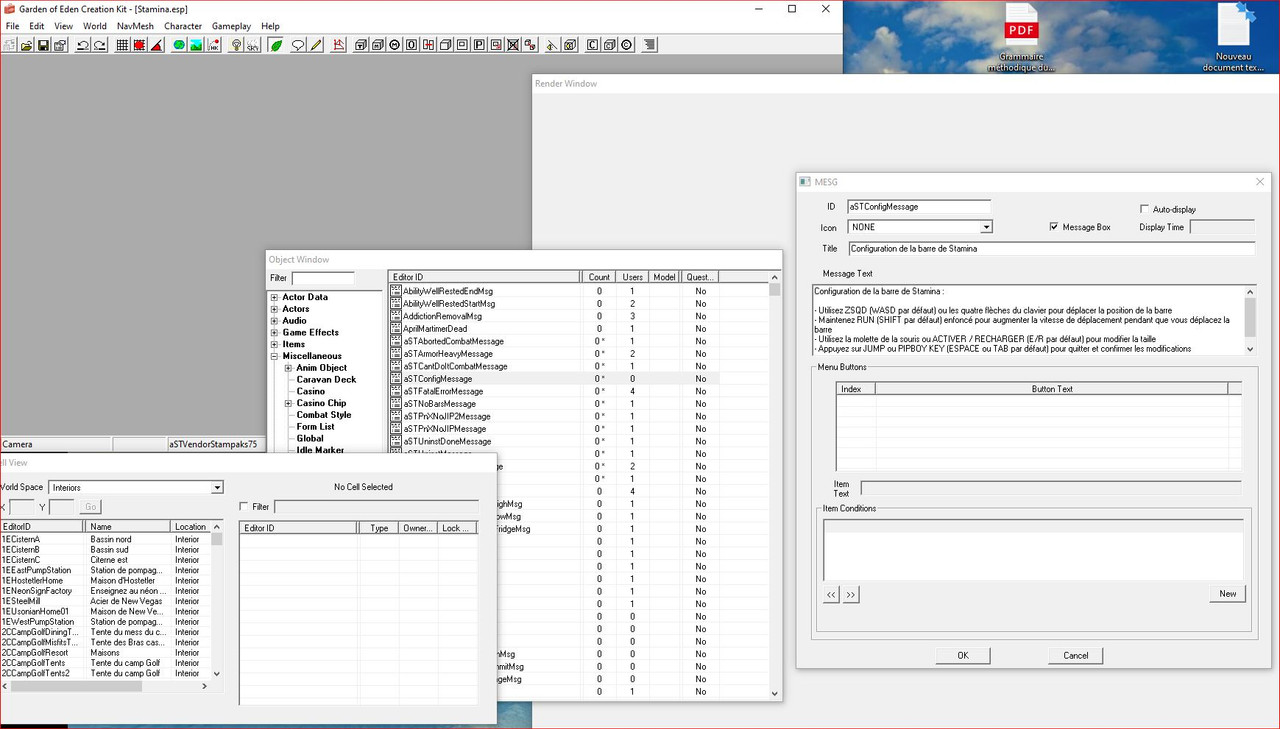Click the boxed C toolbar icon
This screenshot has height=729, width=1280.
pos(592,45)
